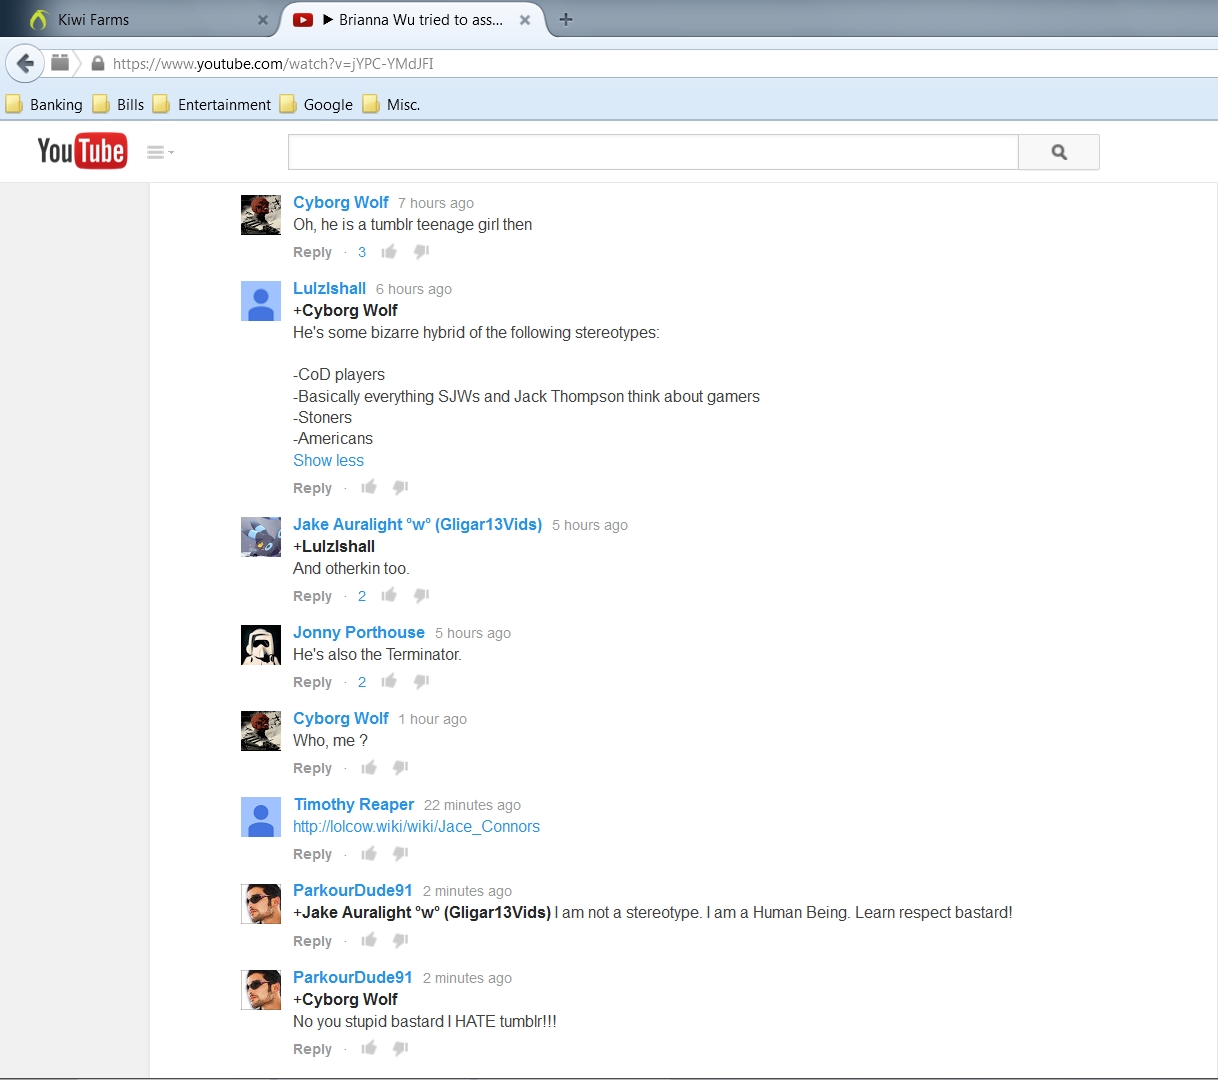Like 'He's also the Terminator' comment
This screenshot has width=1218, height=1080.
[x=389, y=681]
